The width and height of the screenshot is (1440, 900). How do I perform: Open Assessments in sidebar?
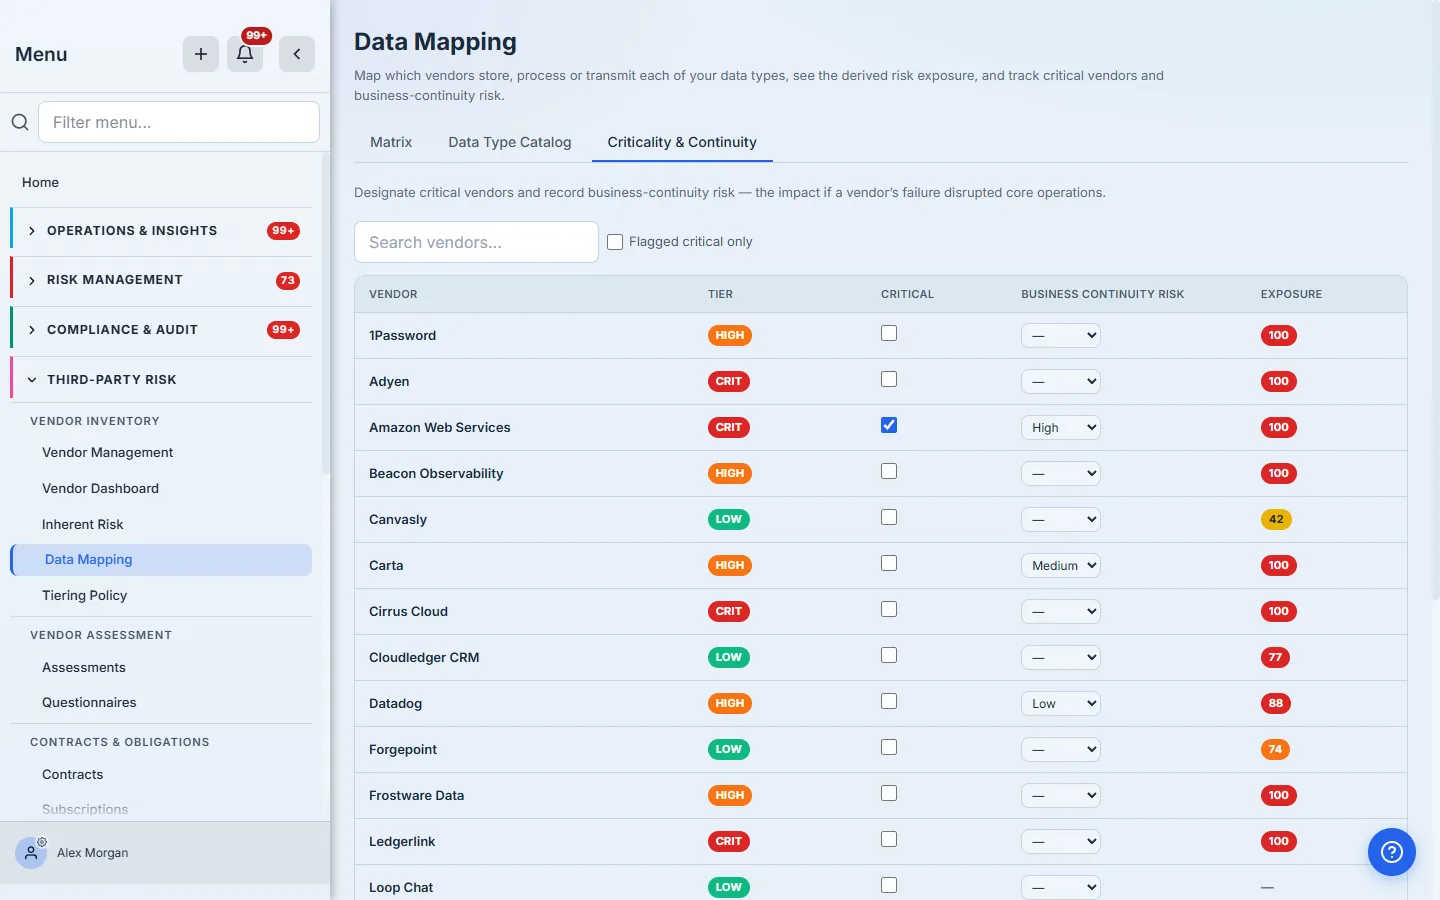[84, 668]
